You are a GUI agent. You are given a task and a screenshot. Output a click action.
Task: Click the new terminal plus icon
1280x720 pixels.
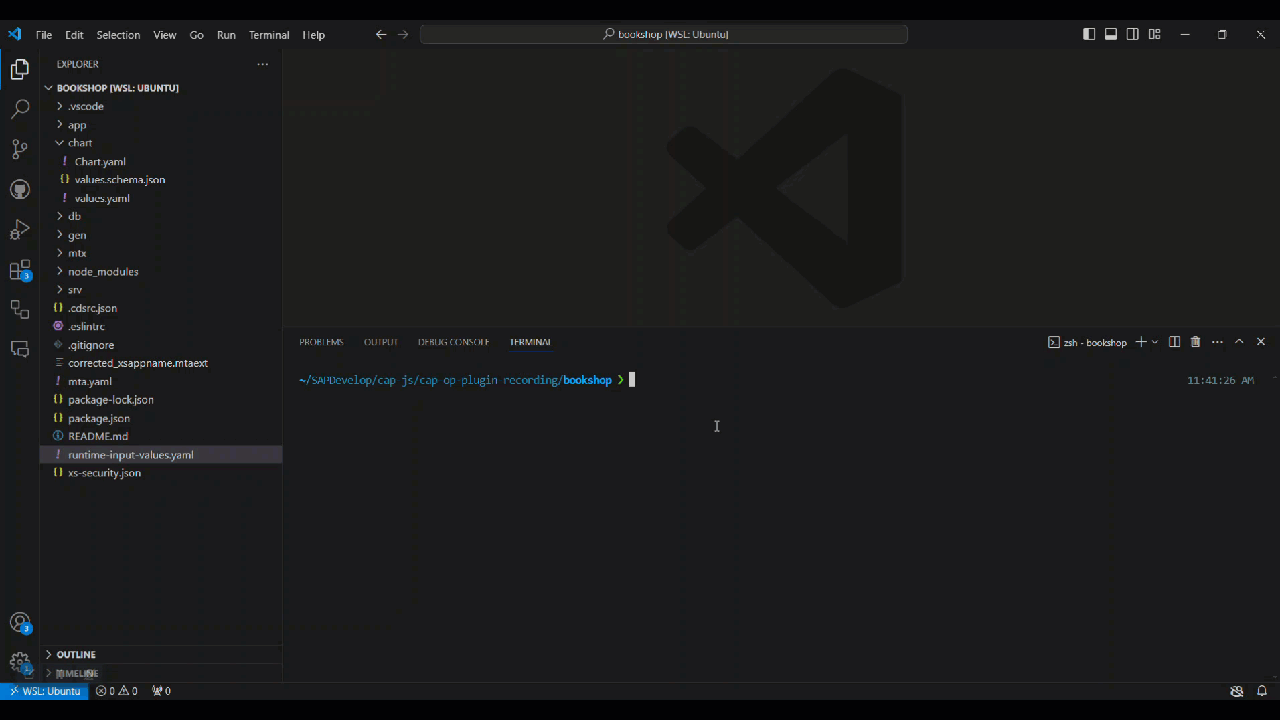click(x=1141, y=342)
